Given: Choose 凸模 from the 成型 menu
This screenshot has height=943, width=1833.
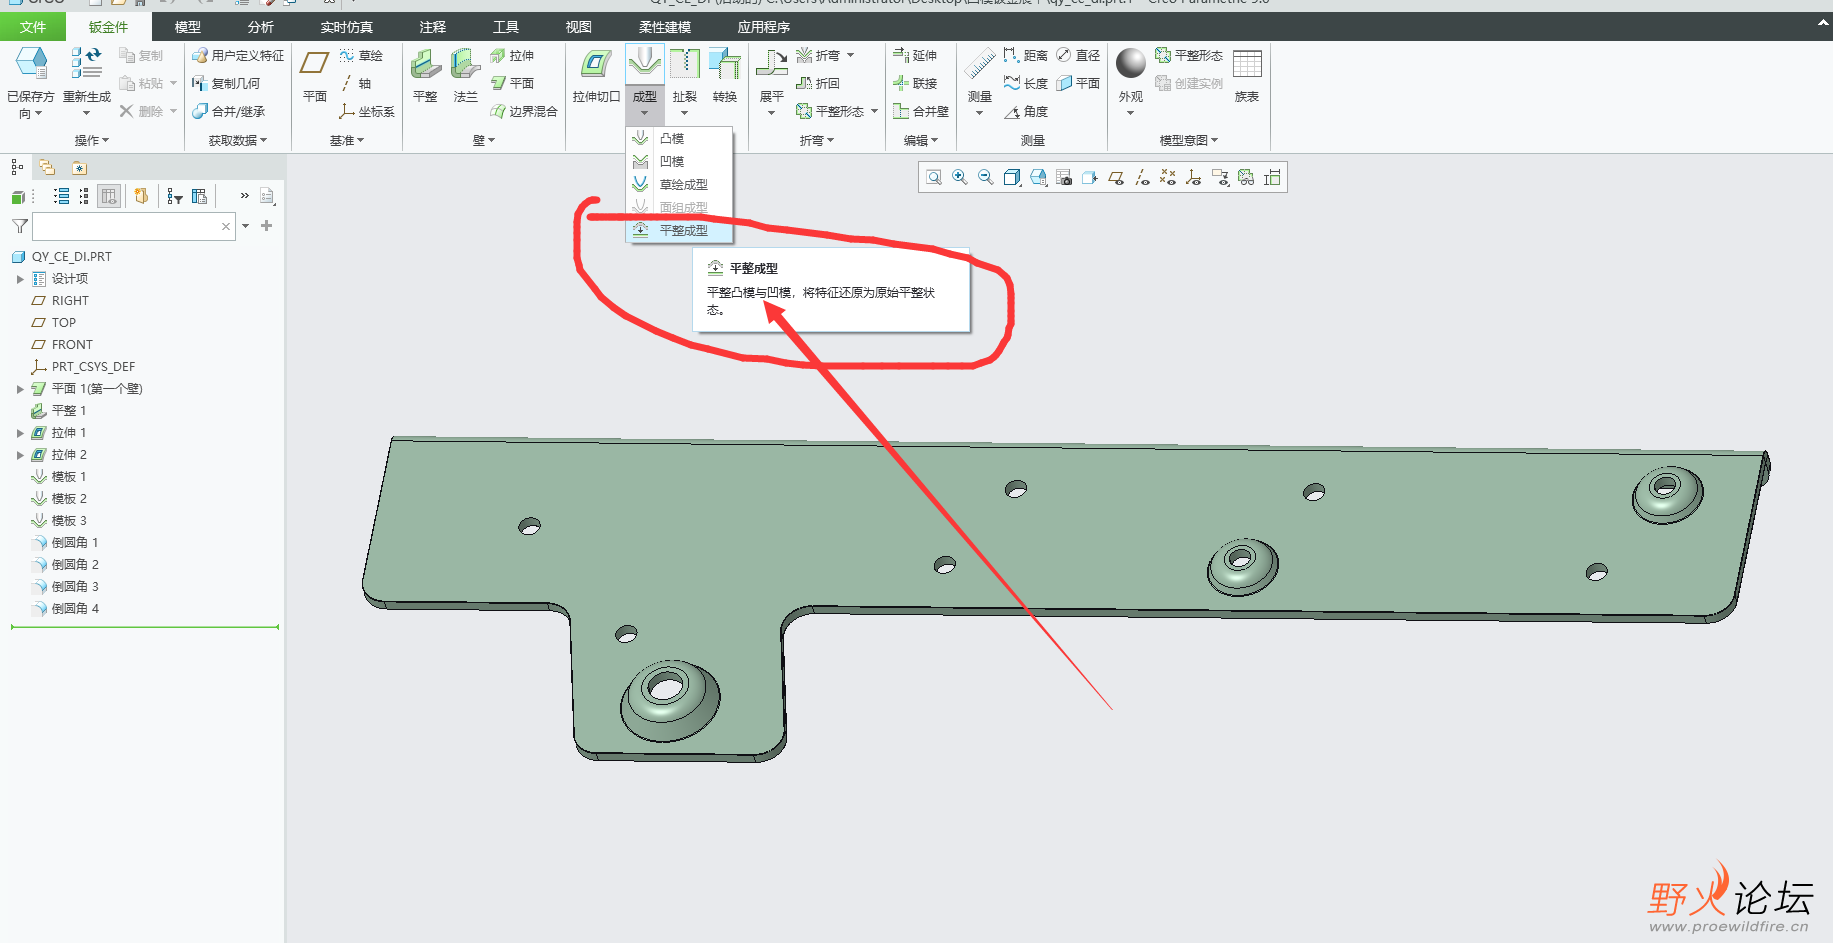Looking at the screenshot, I should click(x=679, y=139).
